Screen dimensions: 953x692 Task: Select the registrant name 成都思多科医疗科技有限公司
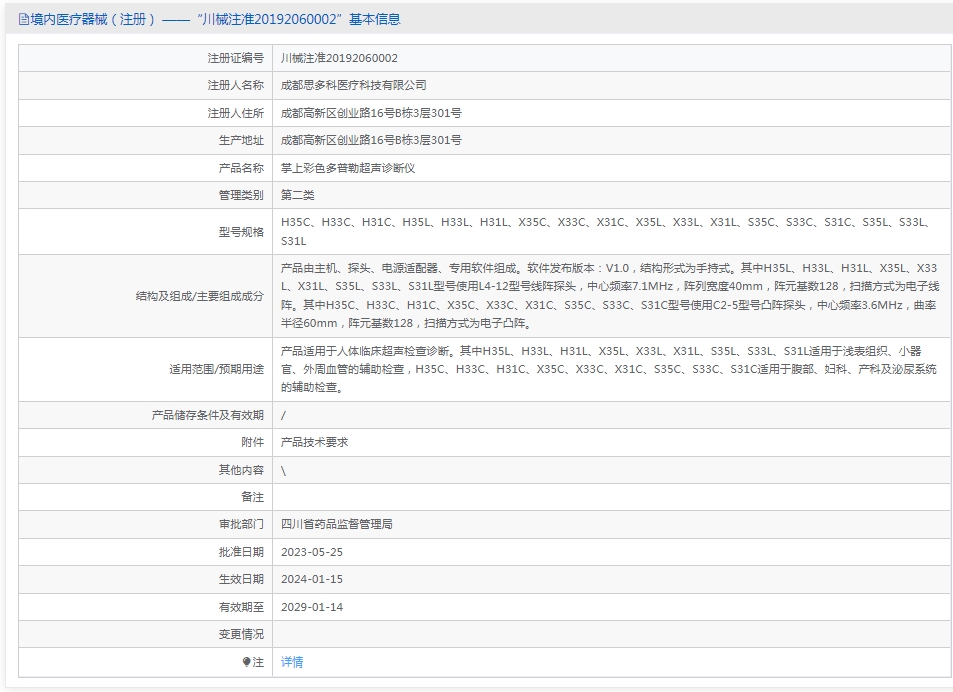(x=353, y=85)
